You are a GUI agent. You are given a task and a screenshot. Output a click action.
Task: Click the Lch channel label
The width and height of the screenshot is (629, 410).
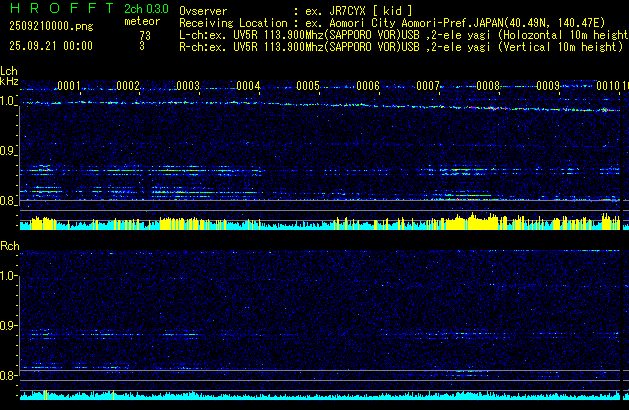click(x=9, y=70)
